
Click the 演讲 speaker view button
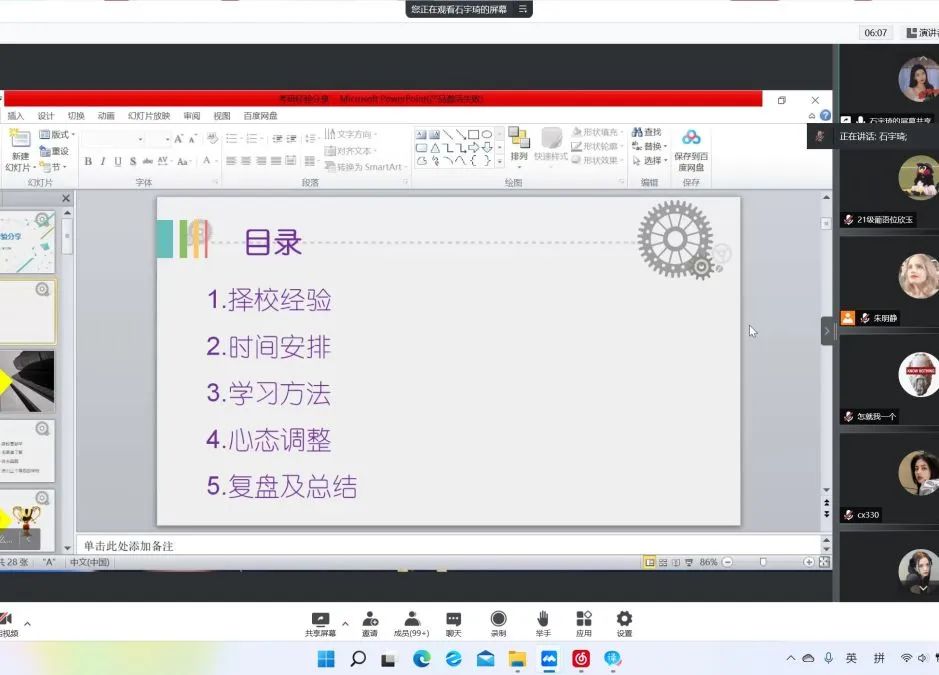(x=922, y=32)
